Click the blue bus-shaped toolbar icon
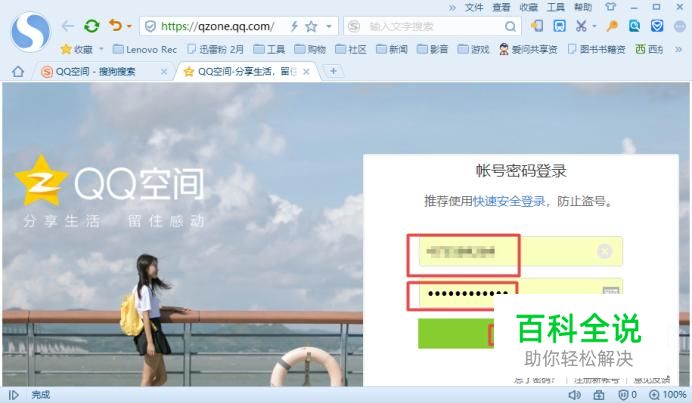The image size is (692, 403). 560,26
